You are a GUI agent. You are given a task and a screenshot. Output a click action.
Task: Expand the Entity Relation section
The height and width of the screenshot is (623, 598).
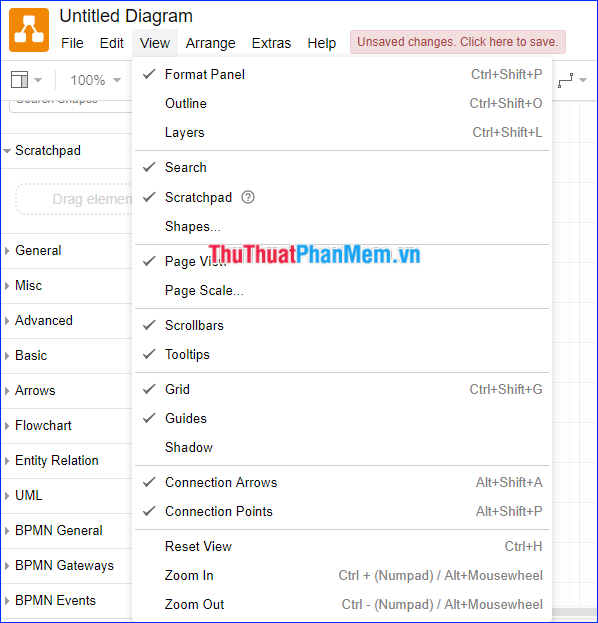[x=67, y=460]
